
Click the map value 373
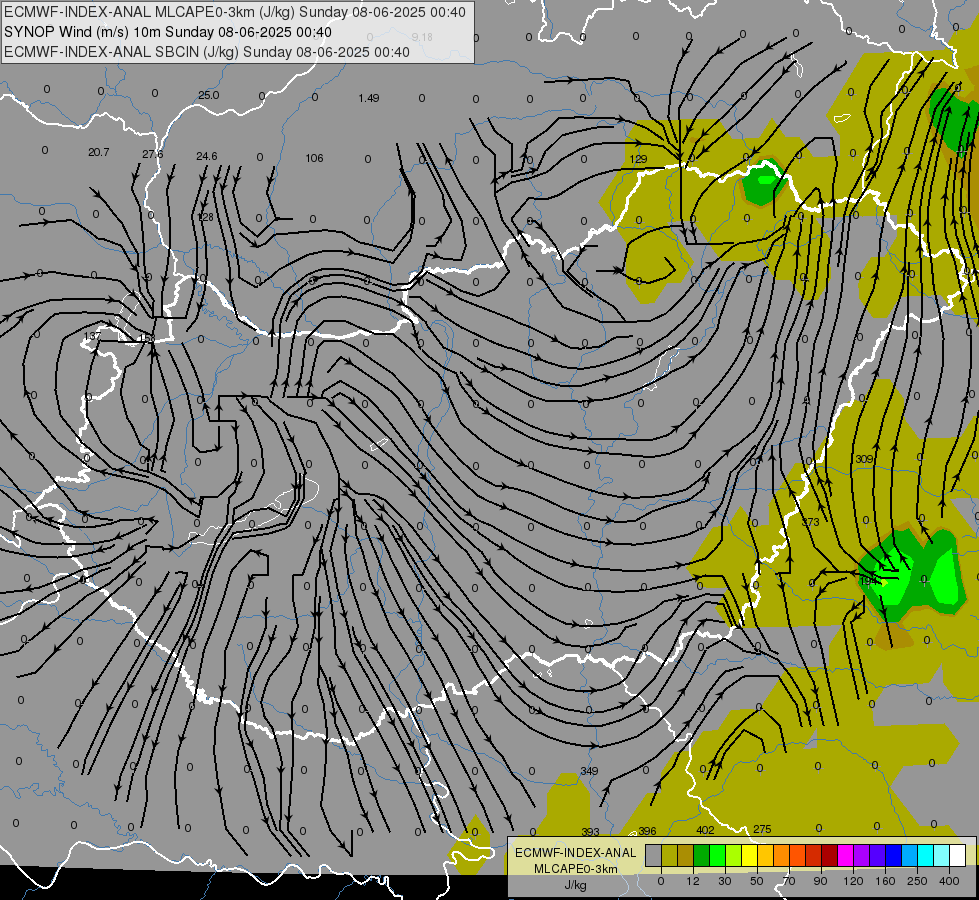pyautogui.click(x=810, y=522)
